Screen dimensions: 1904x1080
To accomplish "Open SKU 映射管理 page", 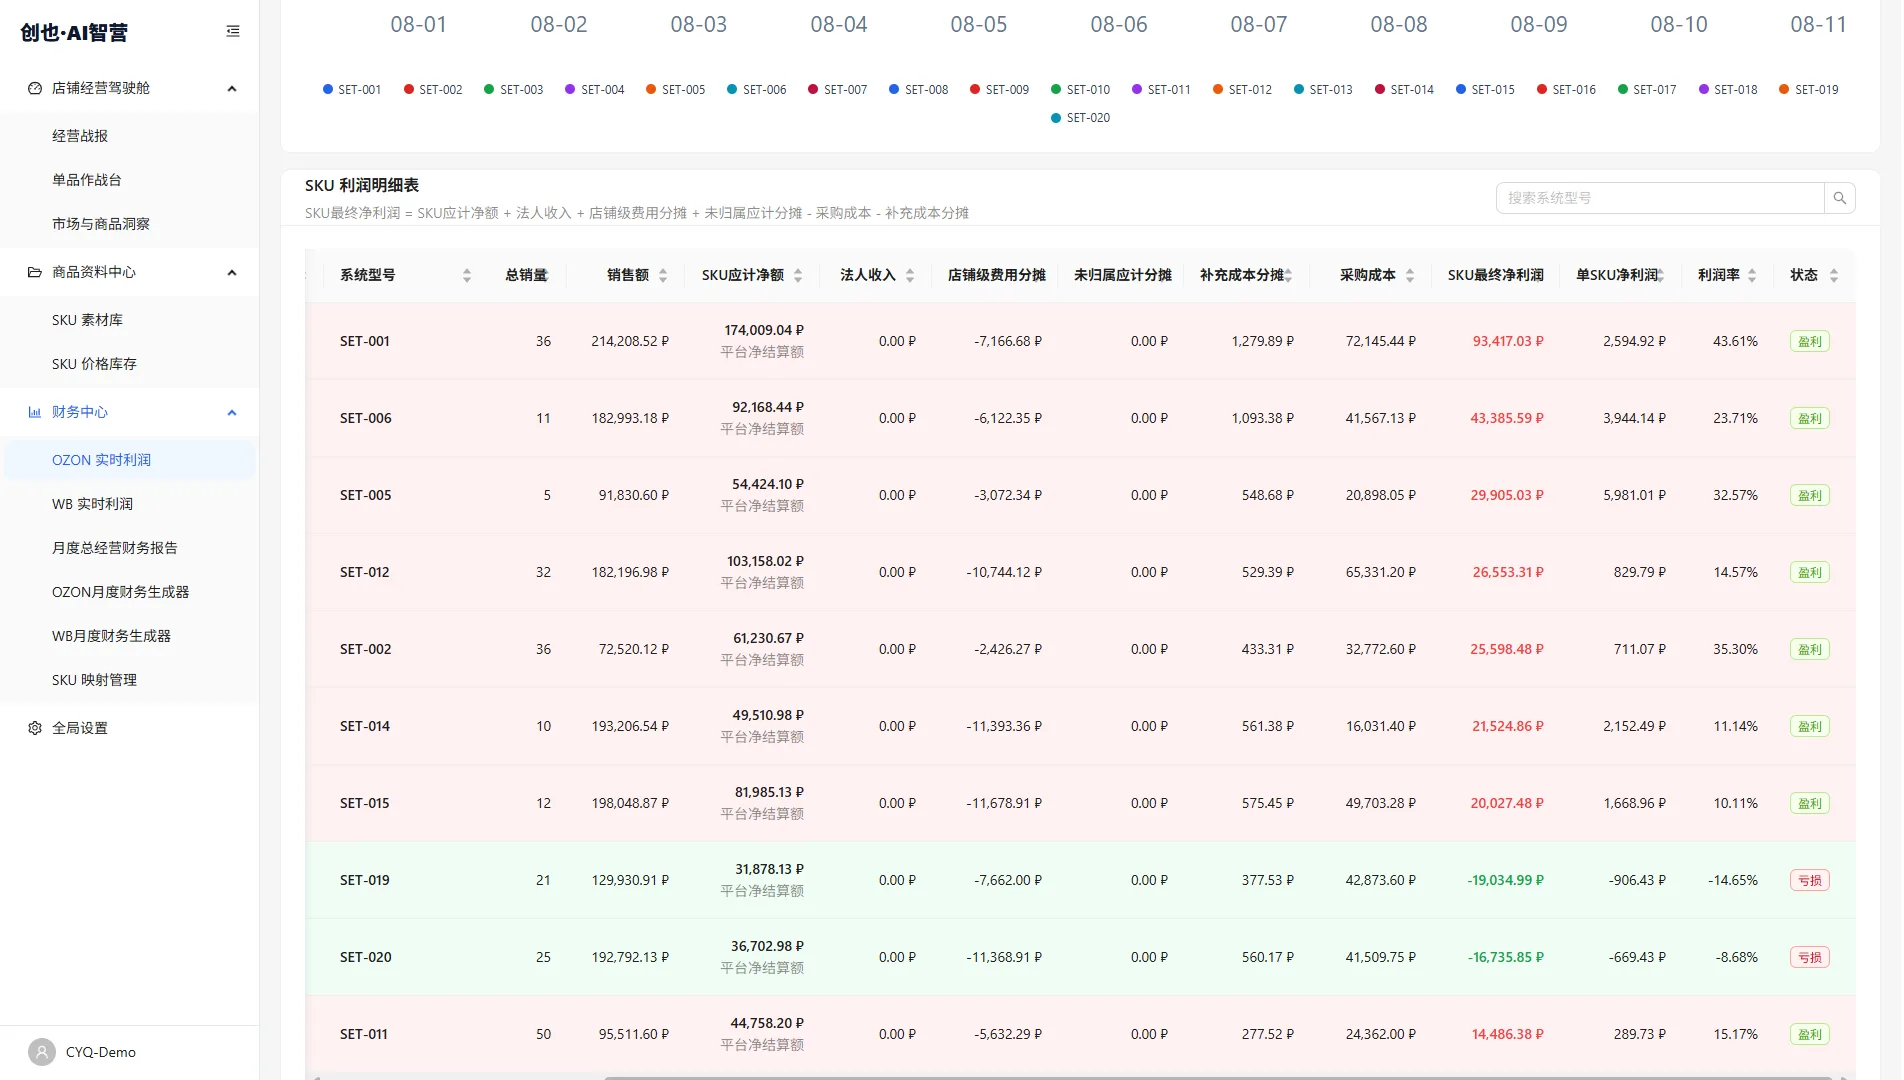I will 130,680.
